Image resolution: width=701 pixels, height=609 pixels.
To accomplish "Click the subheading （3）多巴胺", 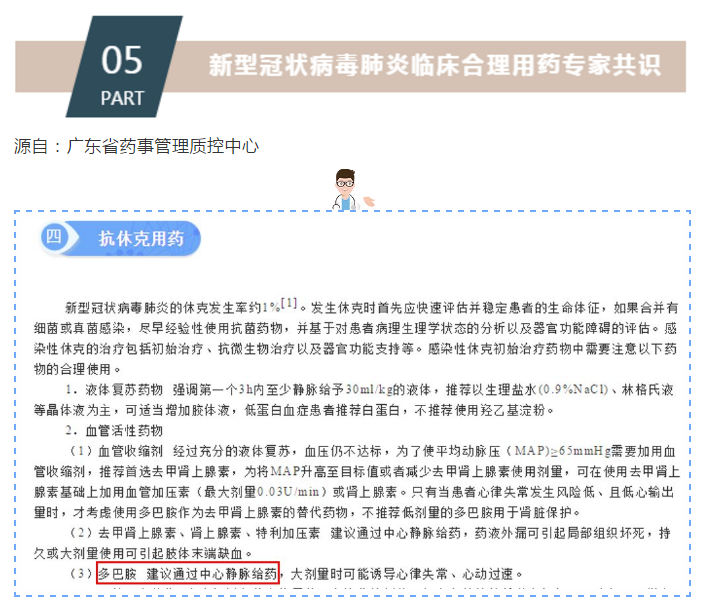I will coord(102,574).
